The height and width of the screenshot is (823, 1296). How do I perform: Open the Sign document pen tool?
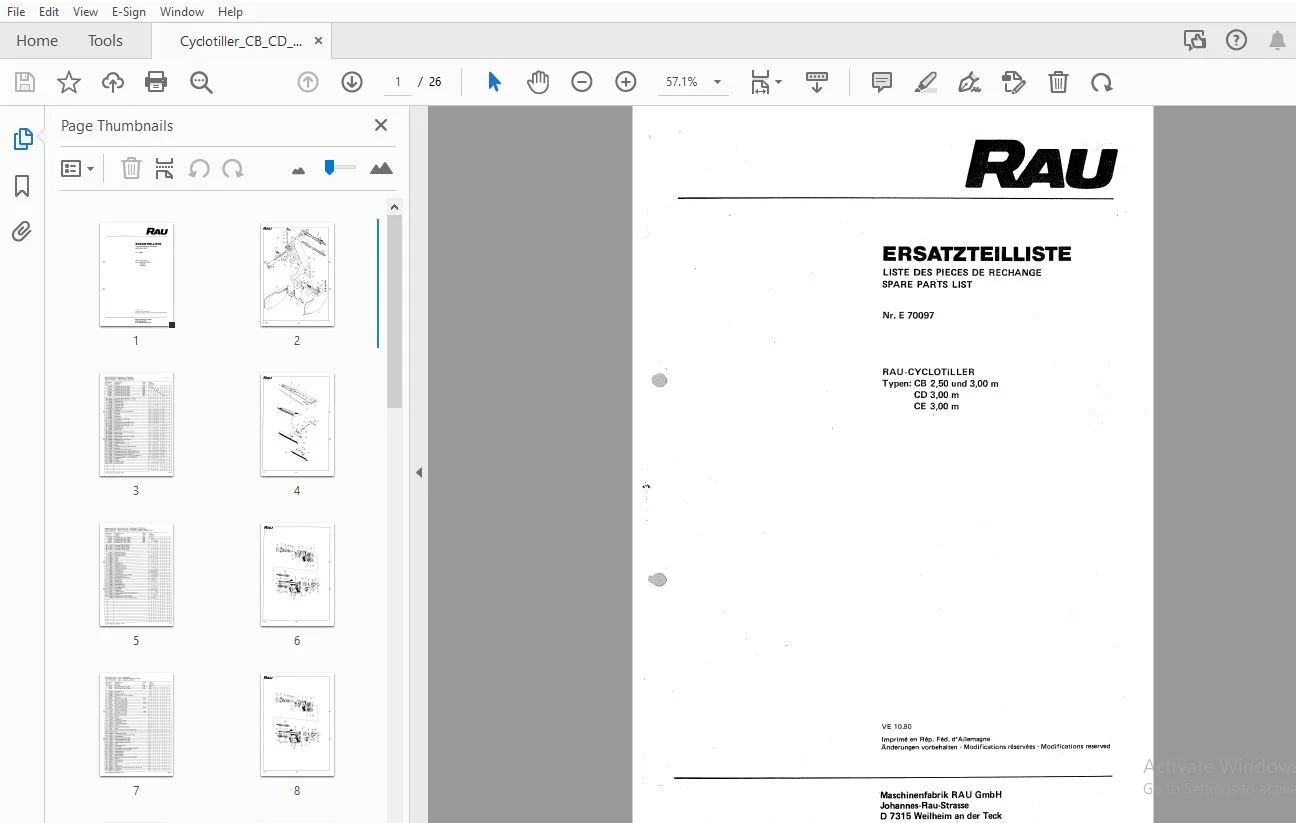click(969, 82)
